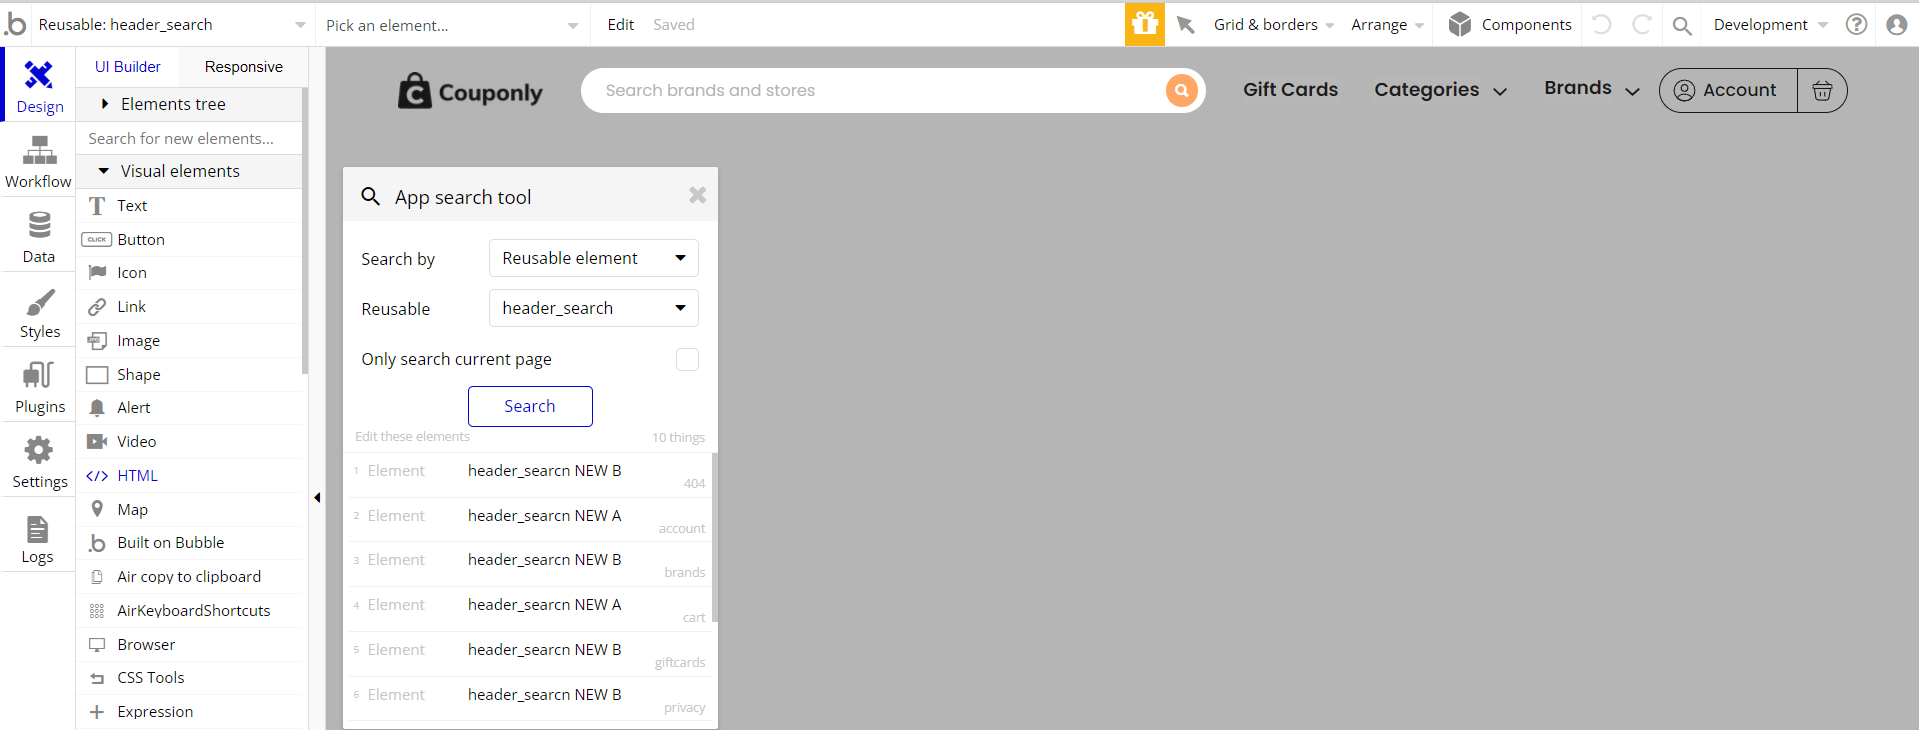Select the Text element
Screen dimensions: 1919x730
tap(190, 206)
